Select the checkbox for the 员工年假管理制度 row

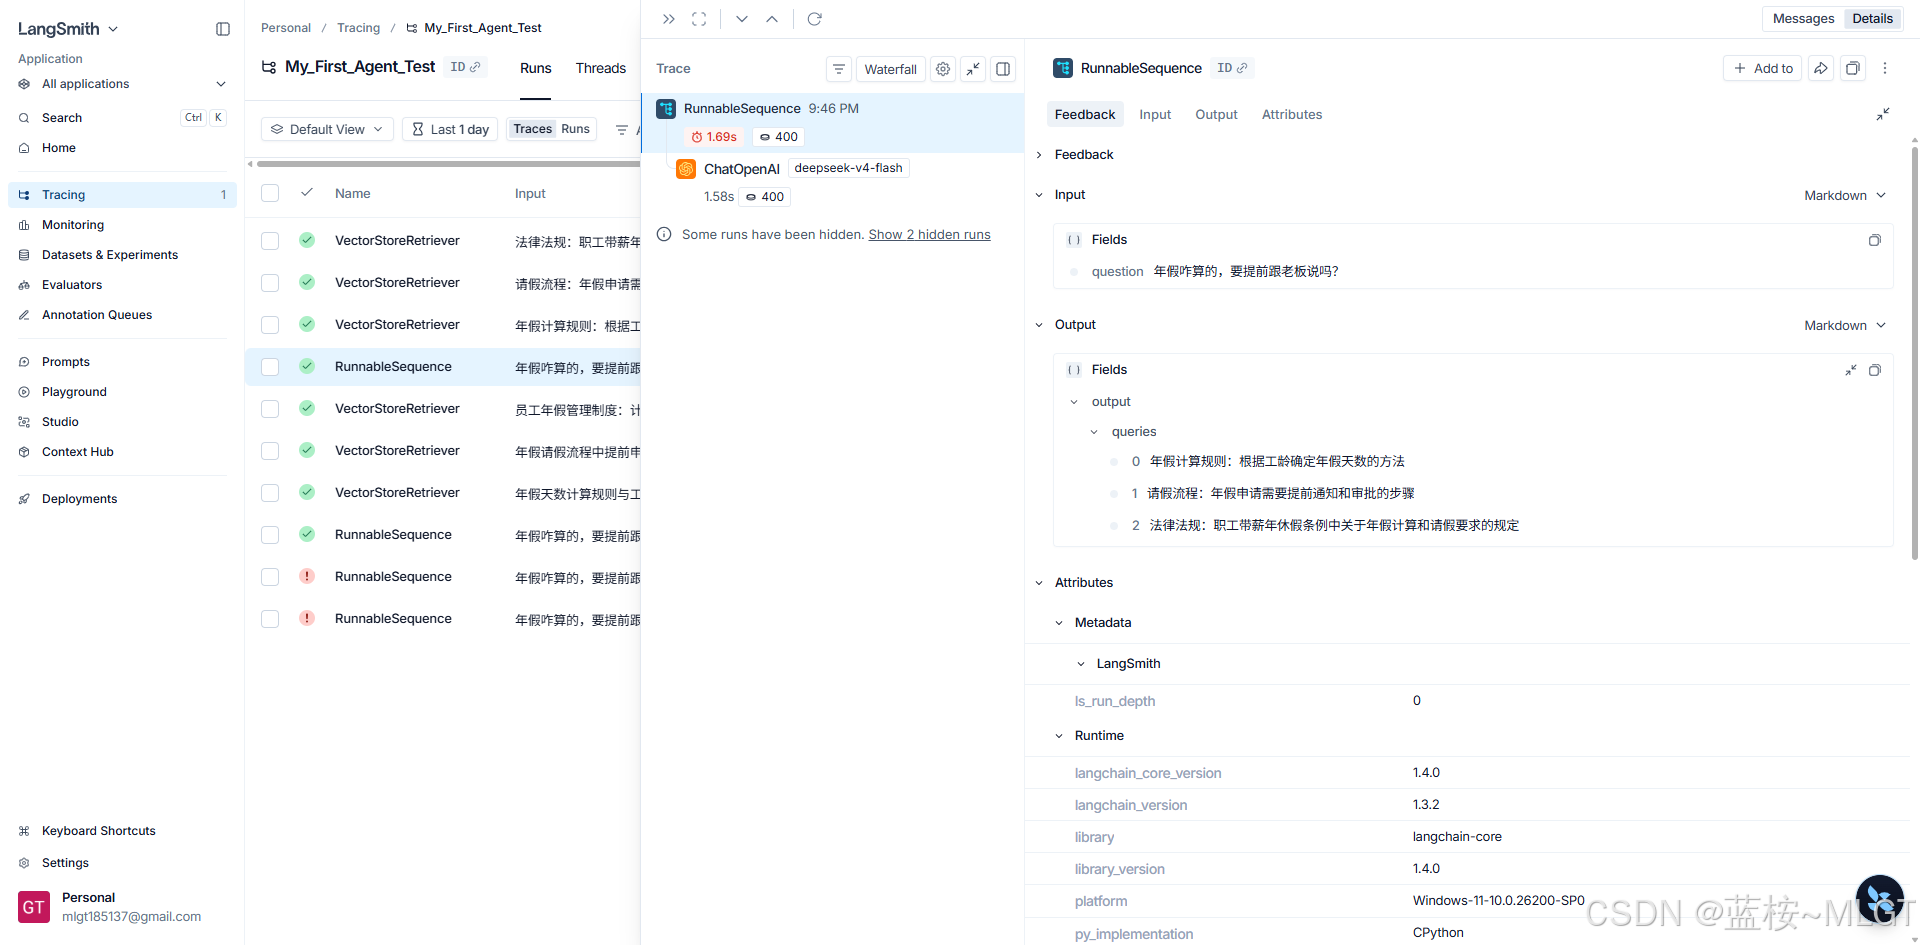pyautogui.click(x=270, y=409)
